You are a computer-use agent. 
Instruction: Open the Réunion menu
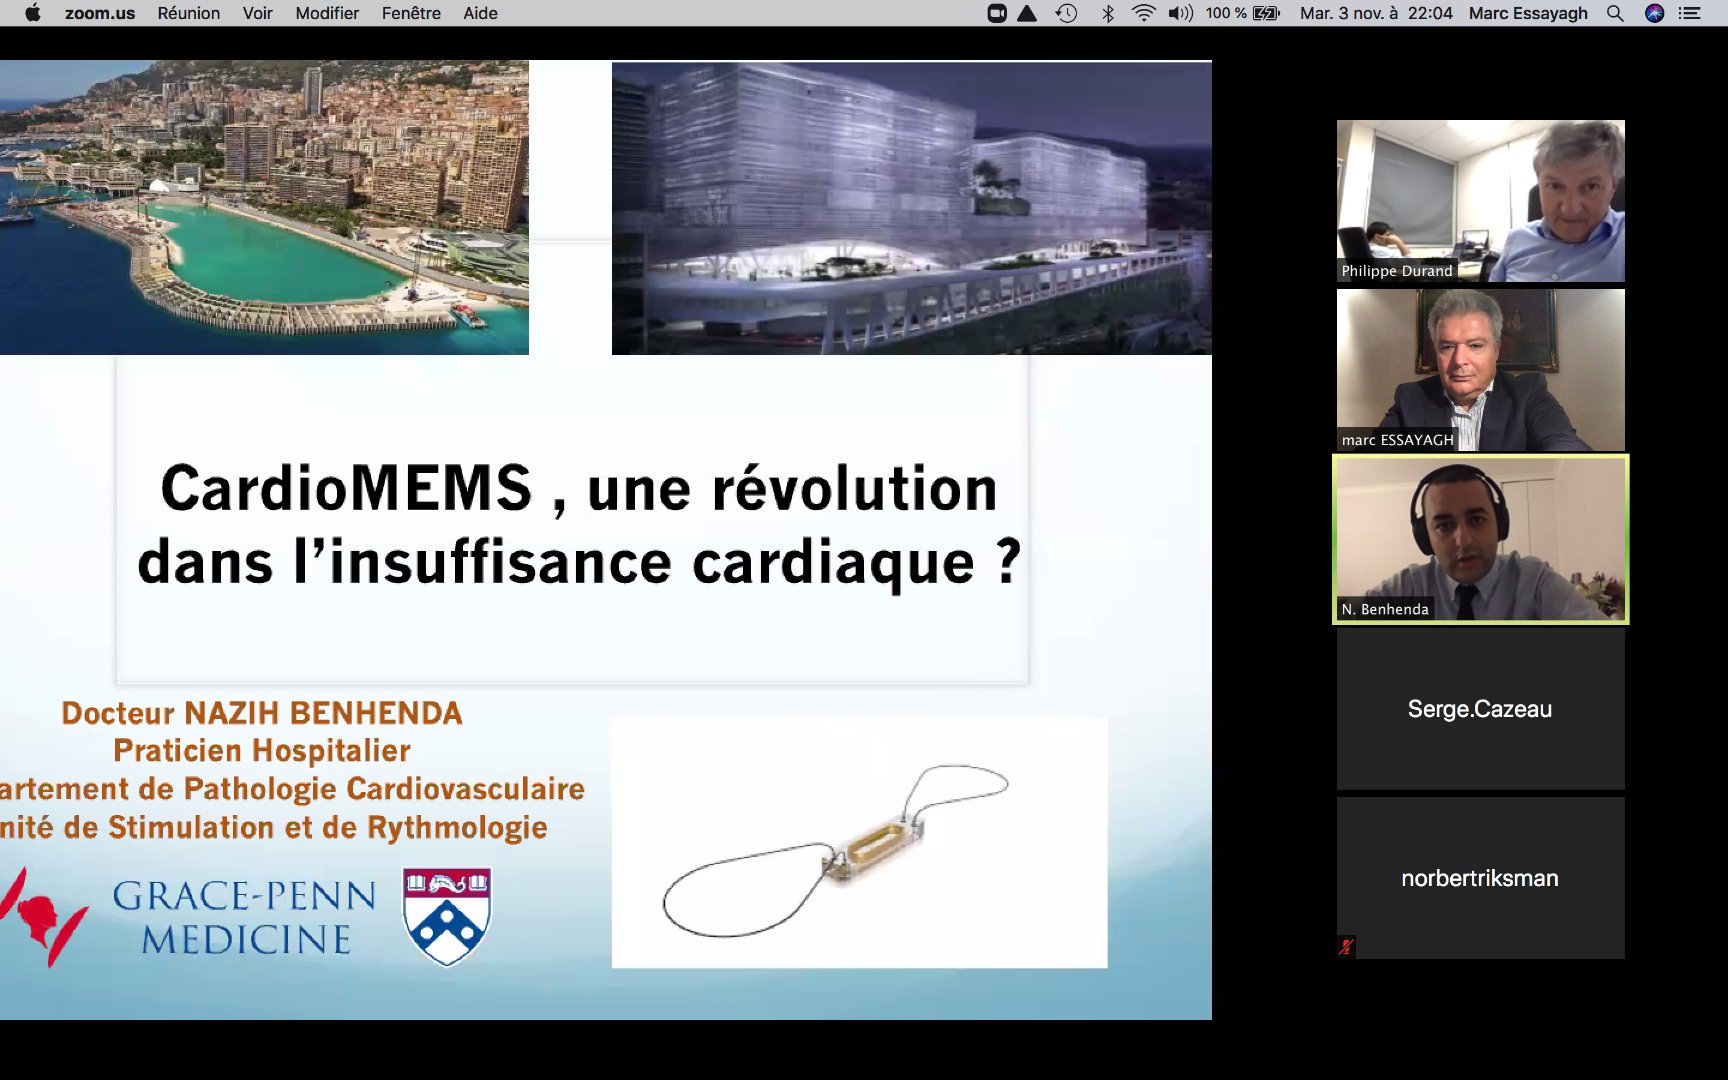(x=188, y=13)
